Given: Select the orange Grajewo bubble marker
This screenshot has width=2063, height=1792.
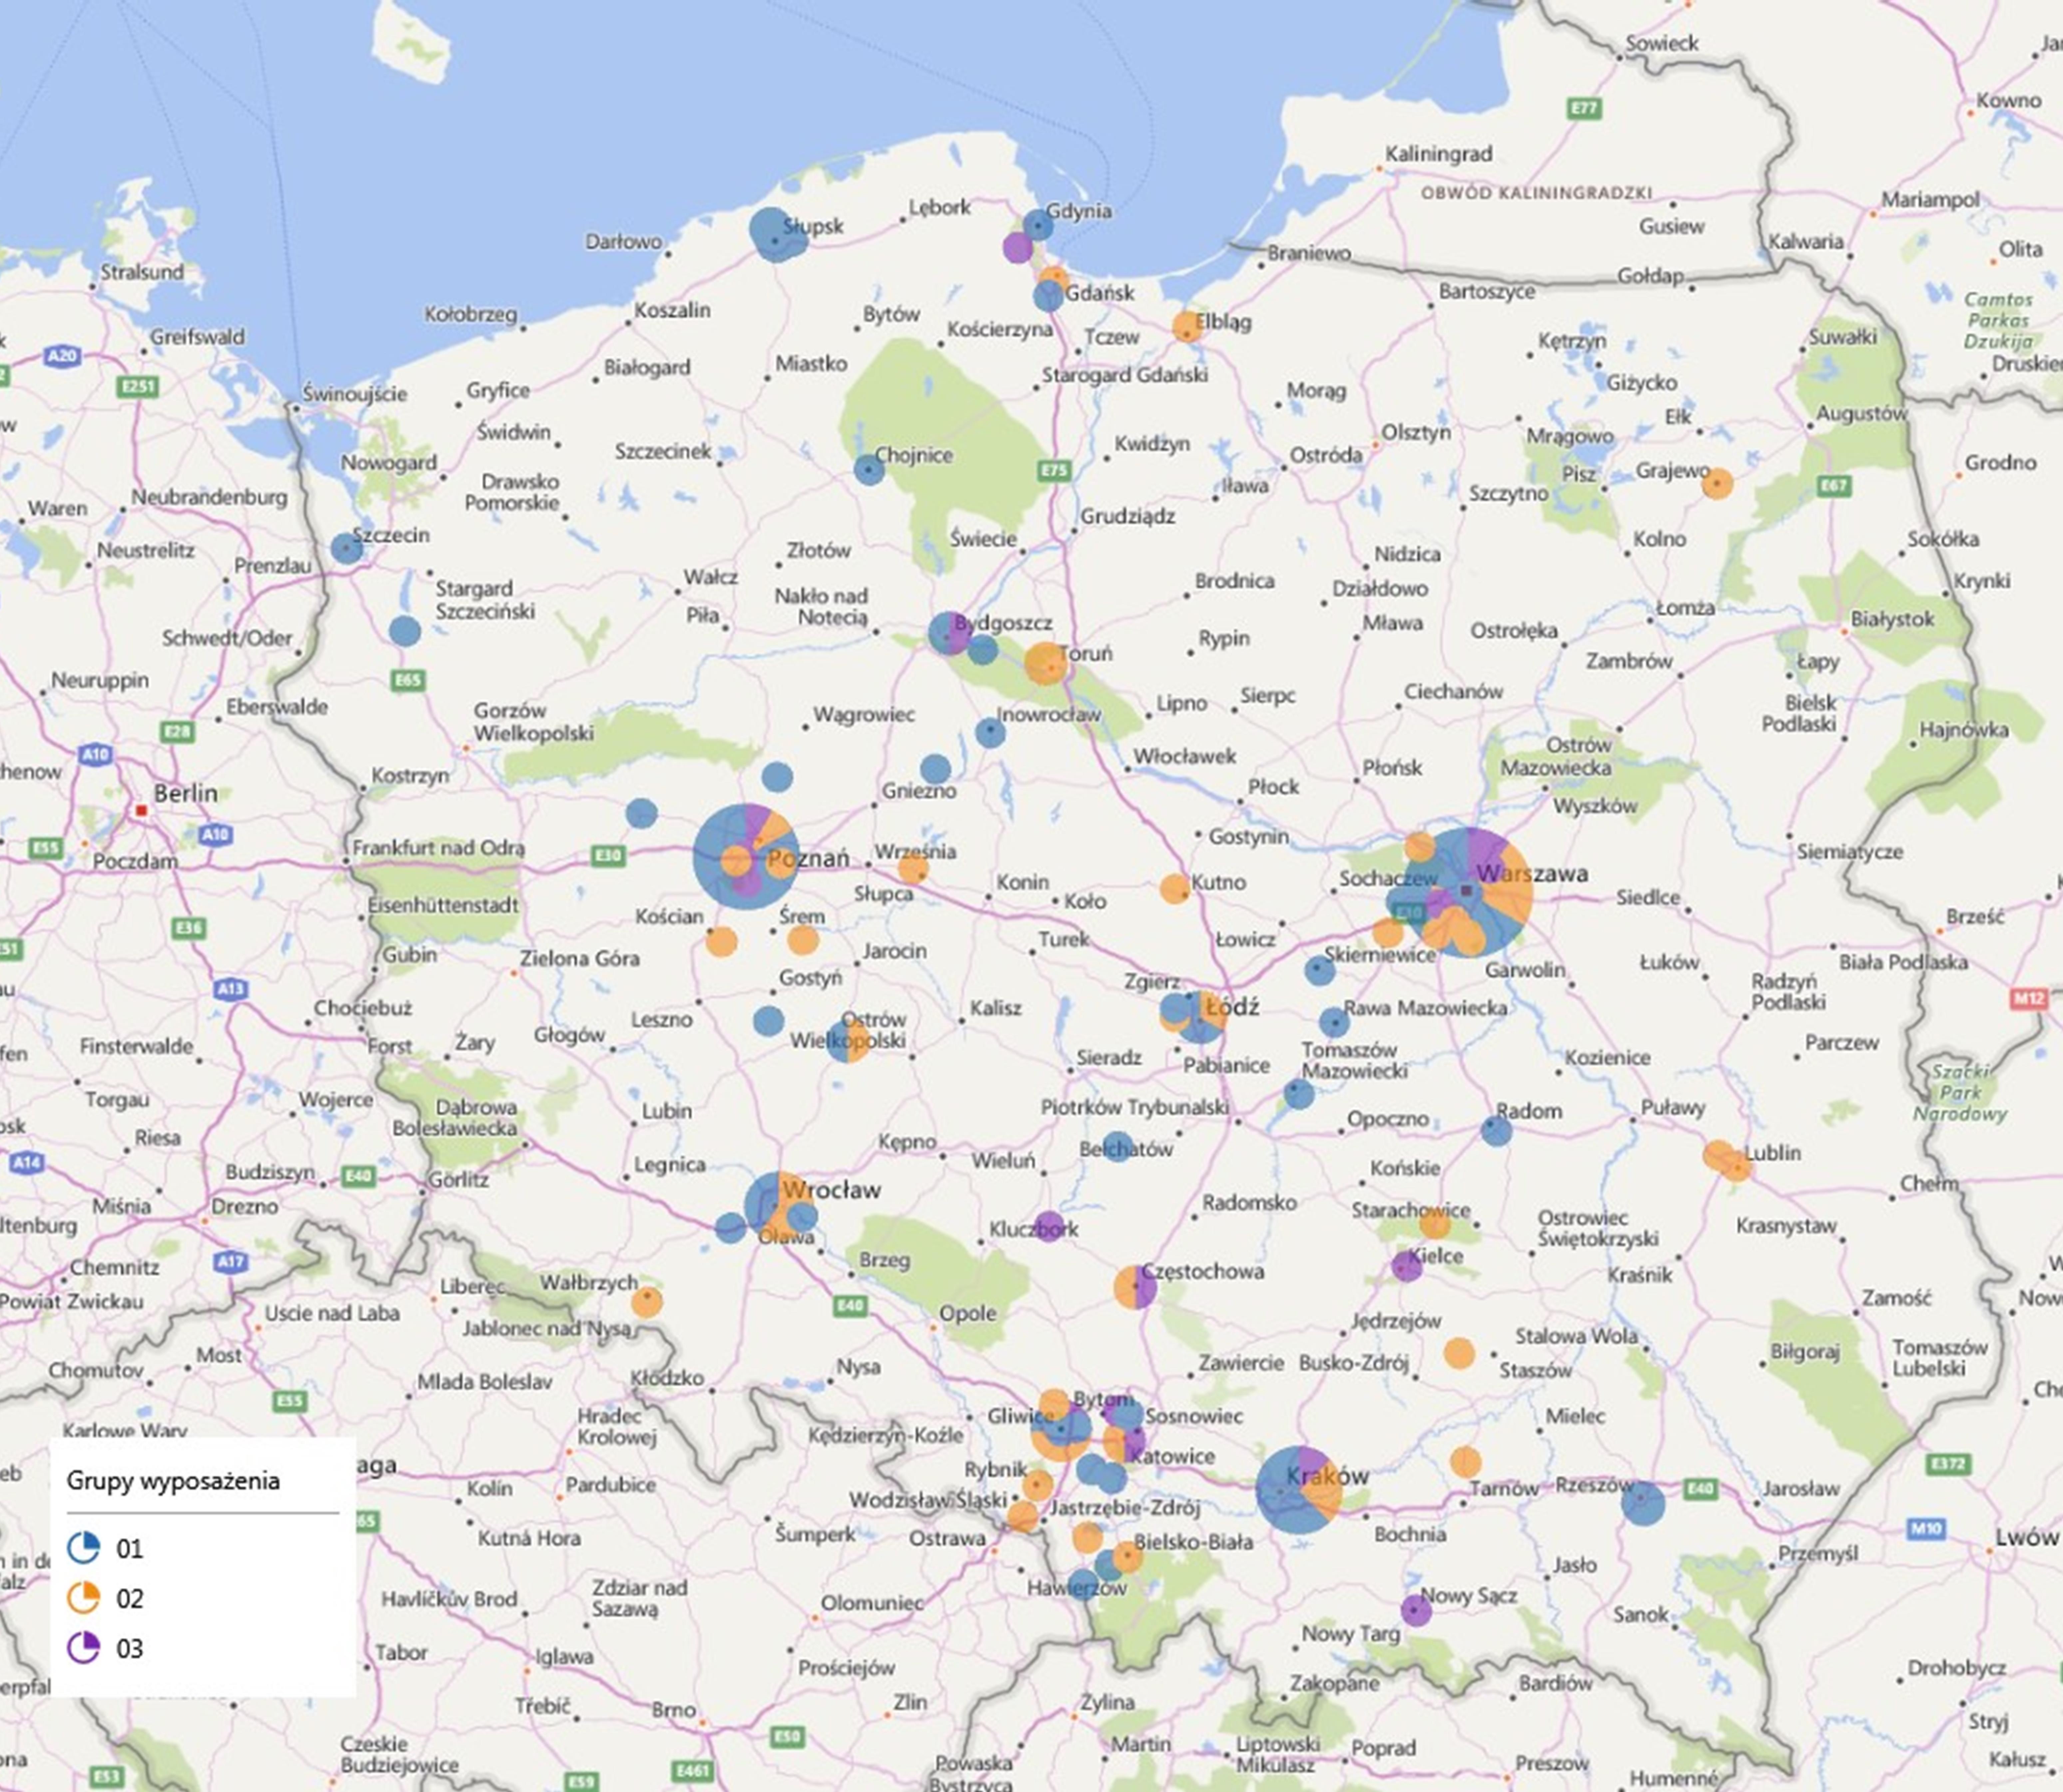Looking at the screenshot, I should [1717, 484].
